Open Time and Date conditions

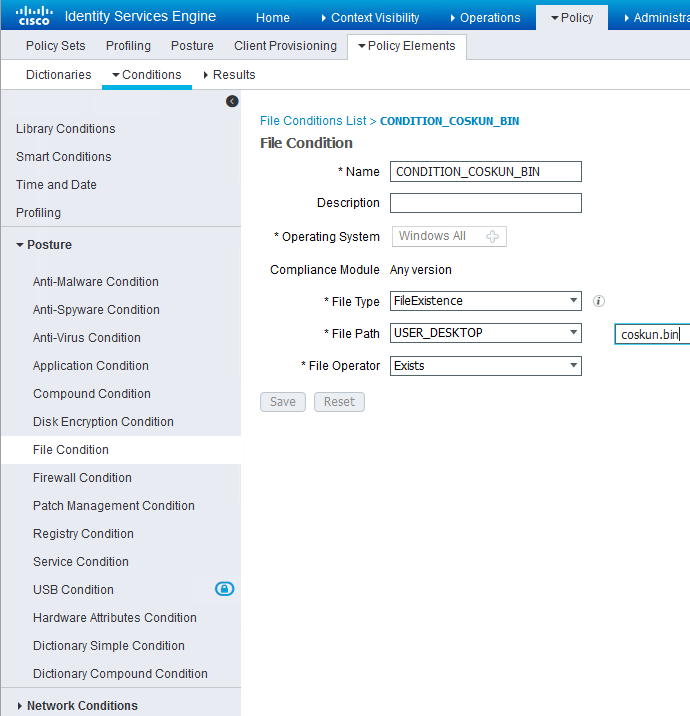click(56, 184)
